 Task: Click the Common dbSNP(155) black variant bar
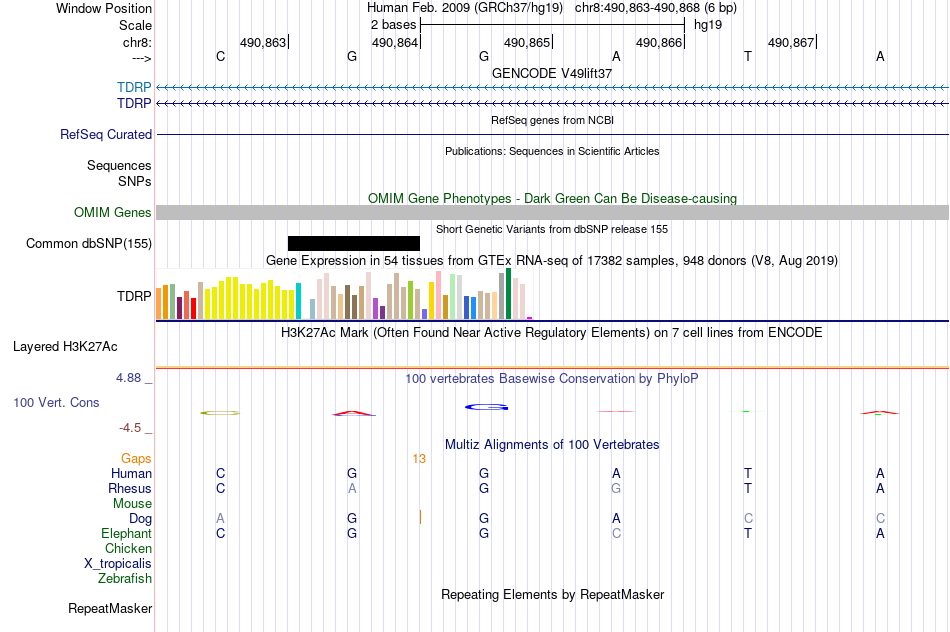(x=354, y=244)
